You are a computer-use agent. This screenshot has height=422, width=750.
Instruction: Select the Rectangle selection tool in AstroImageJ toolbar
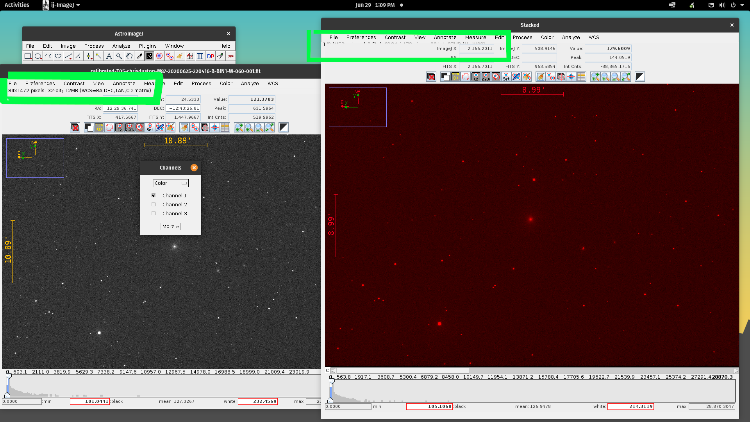click(29, 57)
